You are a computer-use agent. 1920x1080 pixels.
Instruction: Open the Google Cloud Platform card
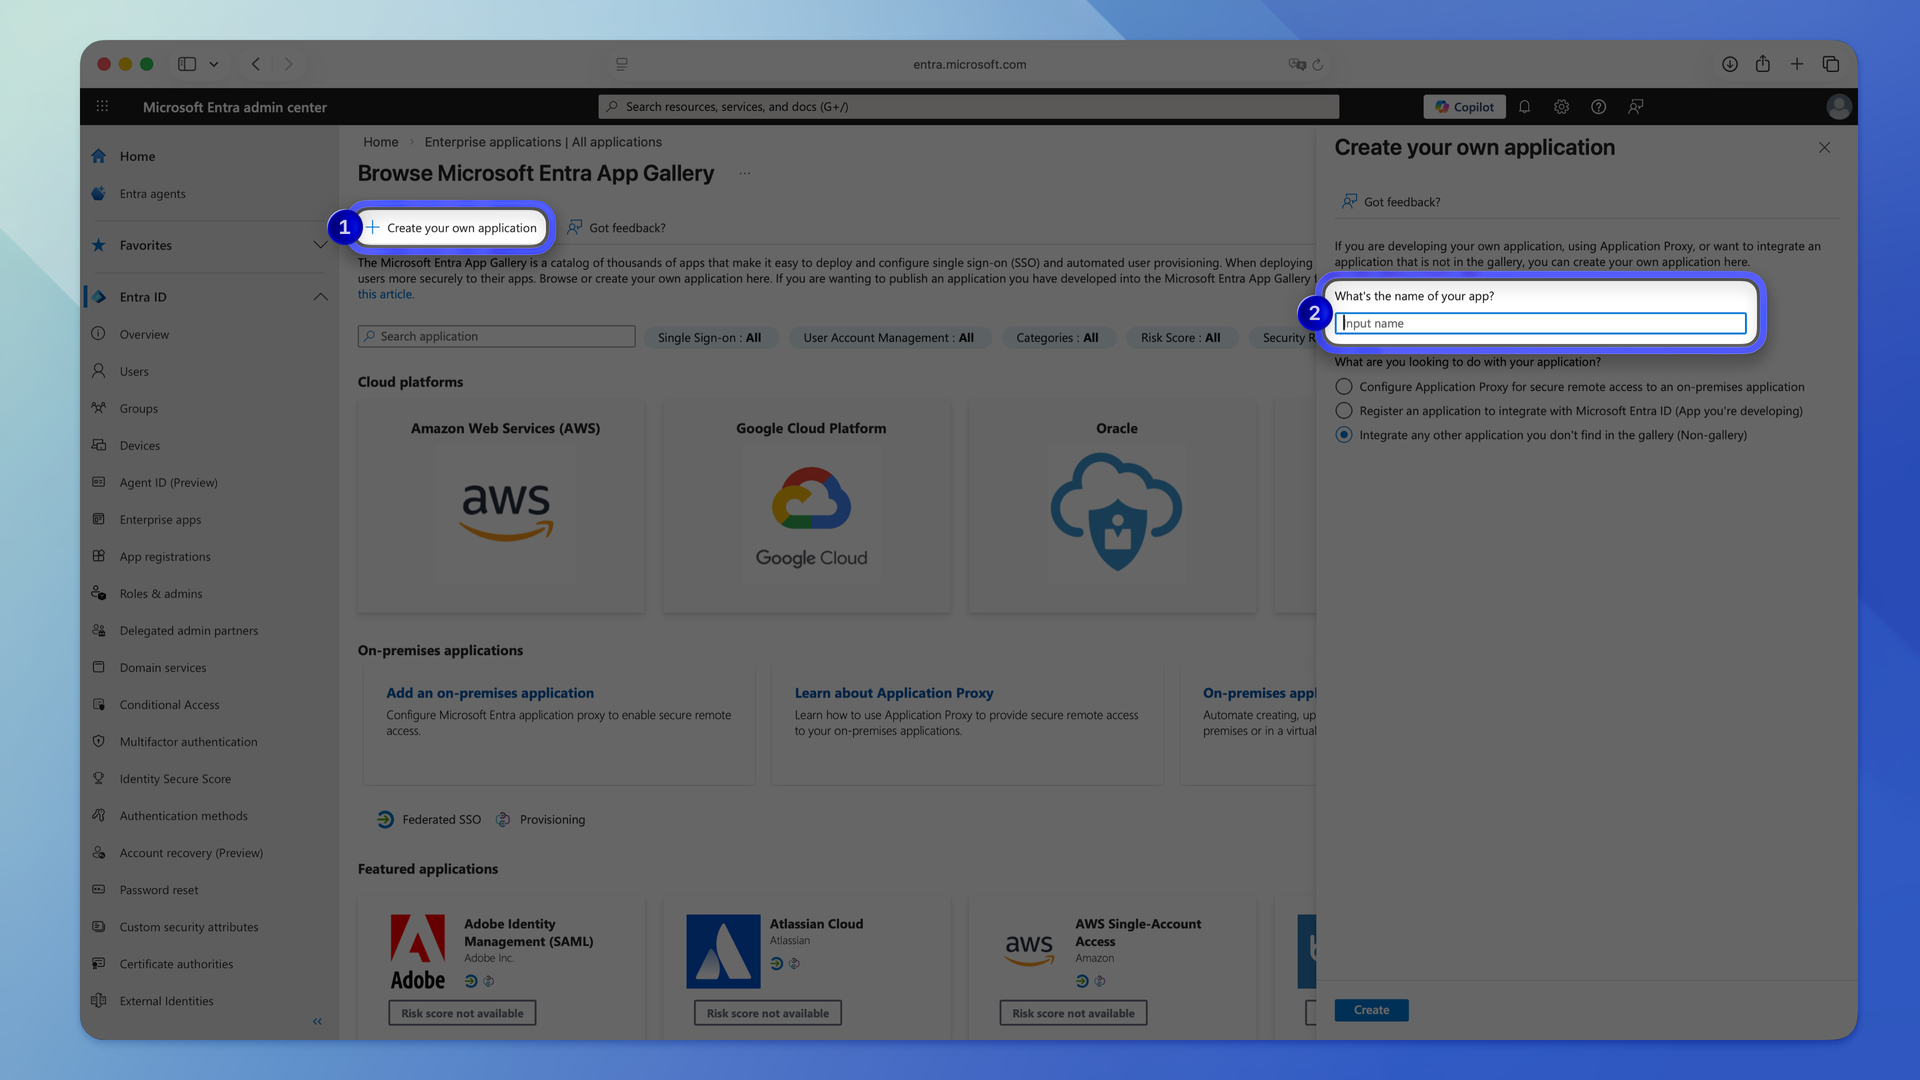(x=807, y=506)
